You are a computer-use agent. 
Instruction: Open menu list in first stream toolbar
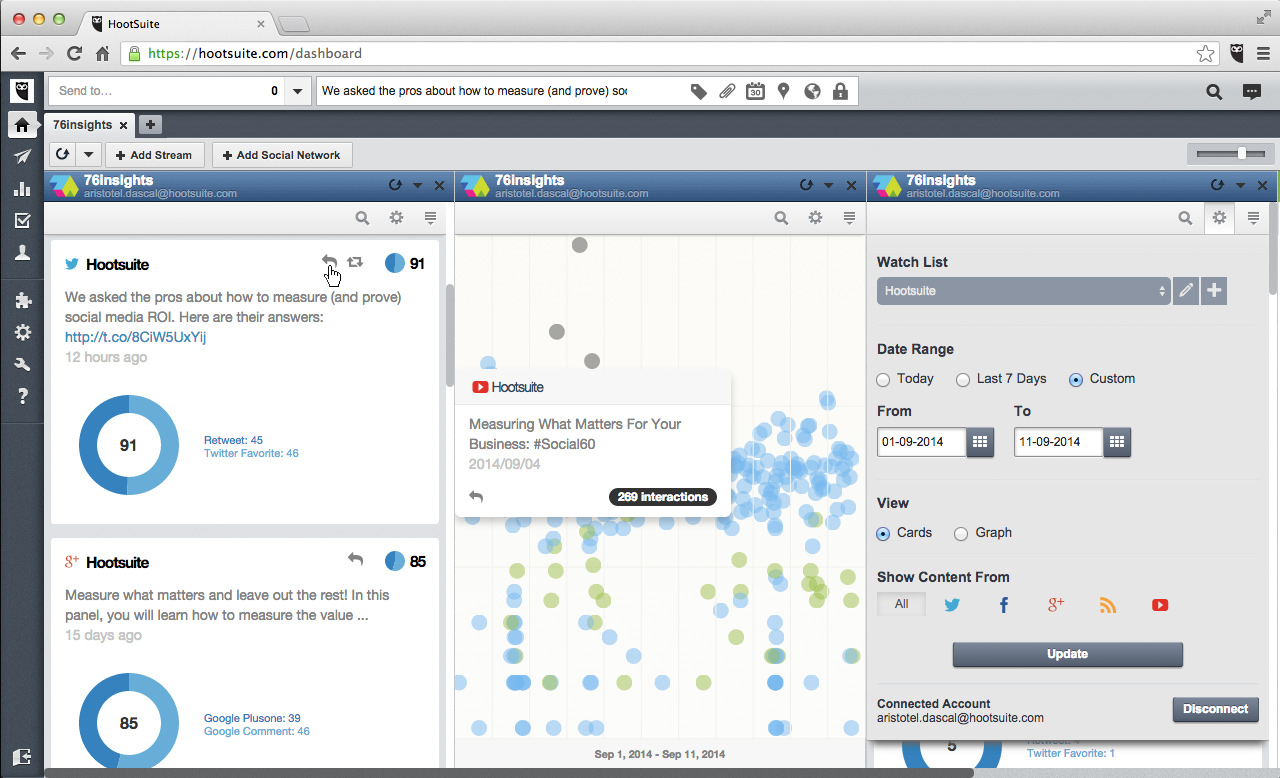[430, 218]
